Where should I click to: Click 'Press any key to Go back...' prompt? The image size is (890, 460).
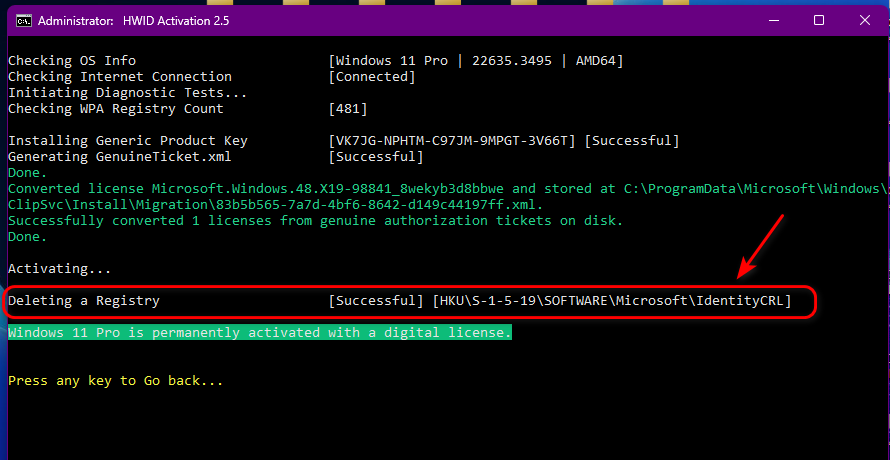coord(116,380)
